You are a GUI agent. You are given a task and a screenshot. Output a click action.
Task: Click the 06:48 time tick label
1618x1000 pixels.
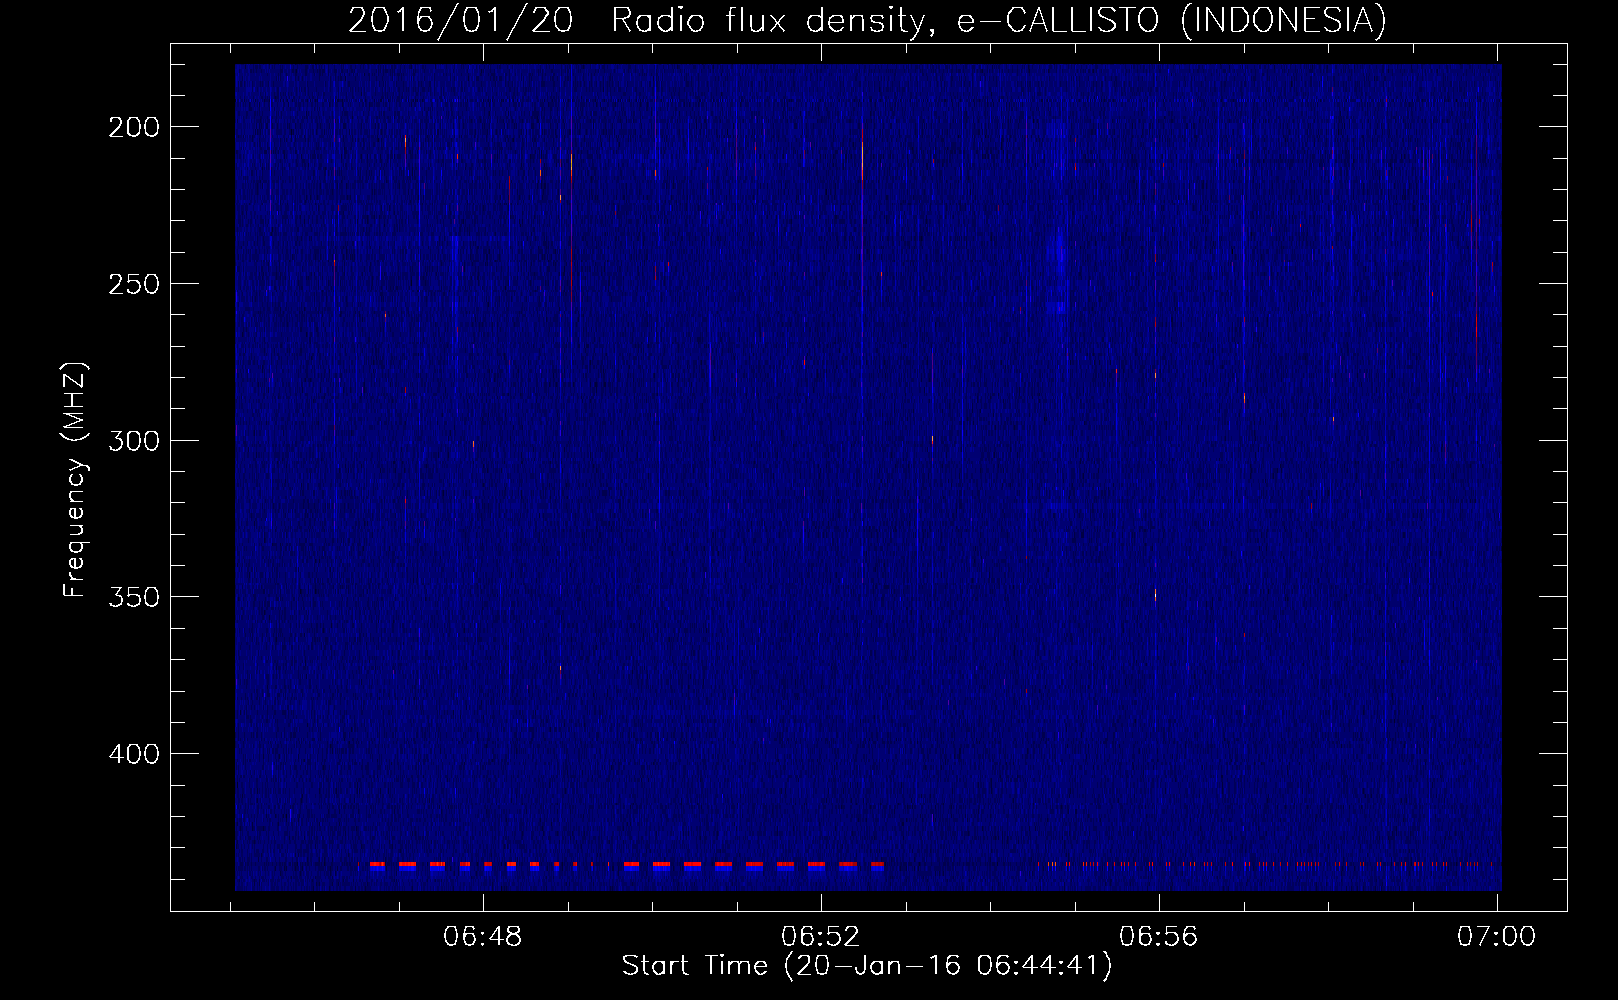[483, 937]
